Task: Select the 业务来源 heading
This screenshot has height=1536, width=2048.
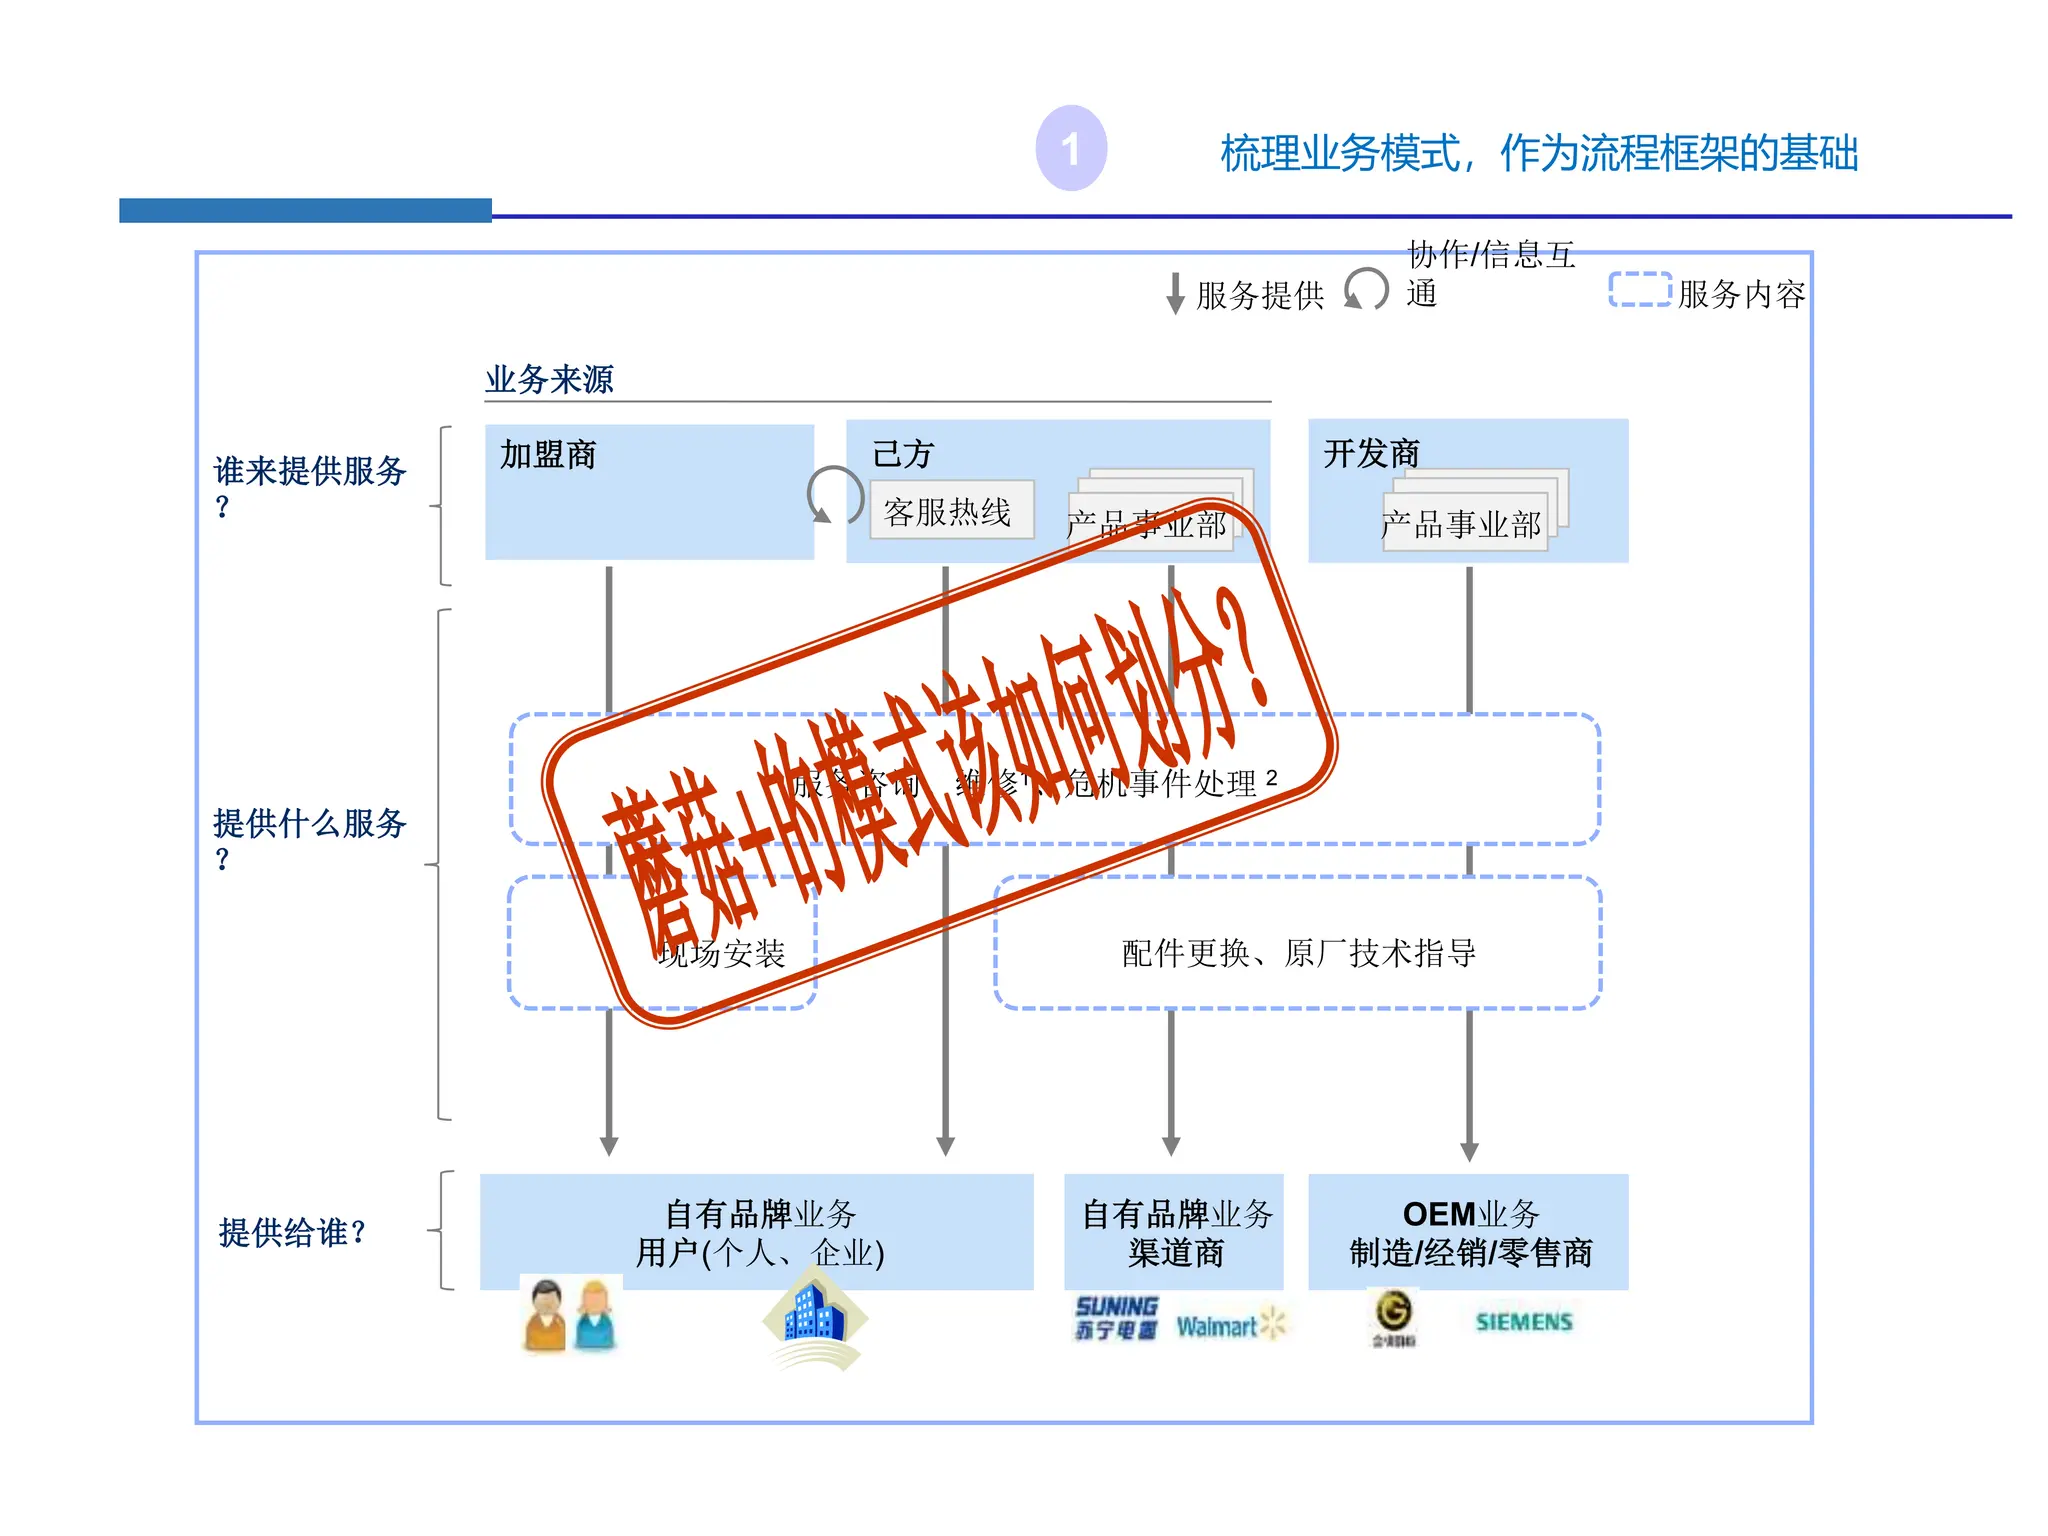Action: point(549,379)
